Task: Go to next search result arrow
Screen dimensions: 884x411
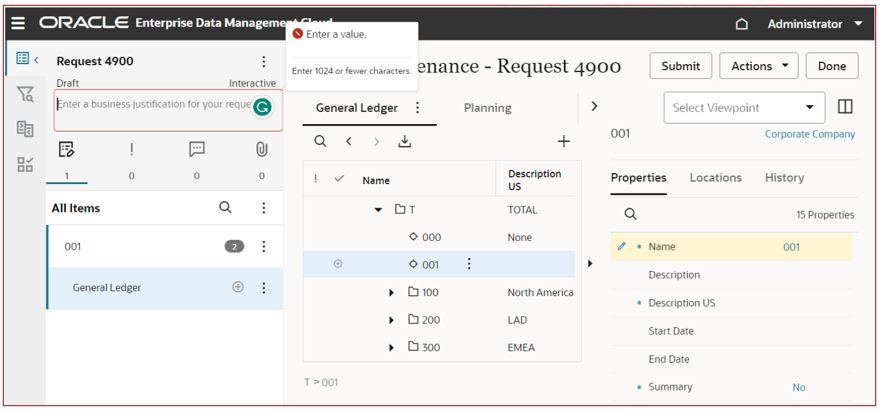Action: pos(377,142)
